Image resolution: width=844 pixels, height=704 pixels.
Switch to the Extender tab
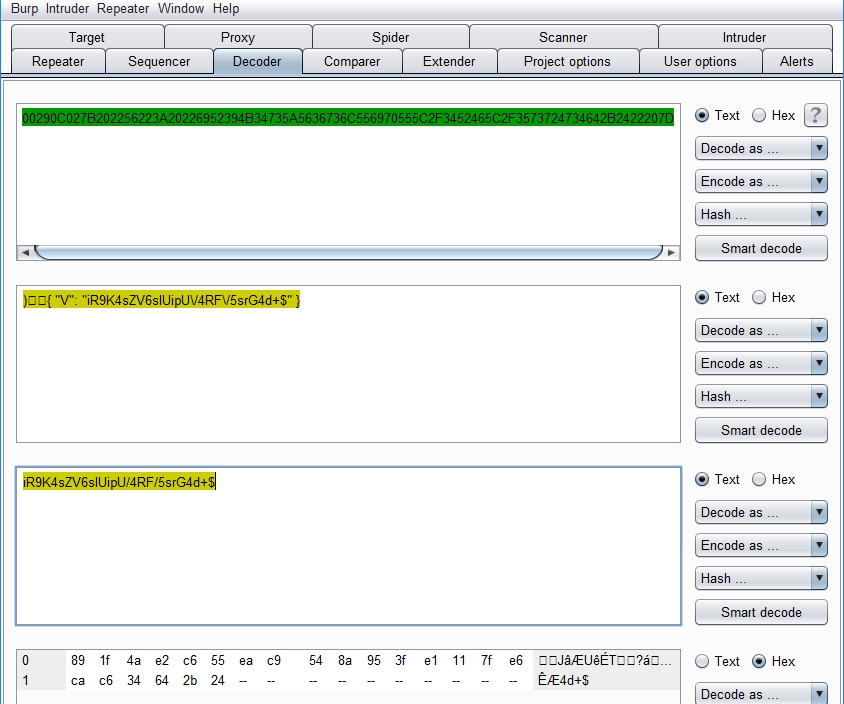coord(449,61)
